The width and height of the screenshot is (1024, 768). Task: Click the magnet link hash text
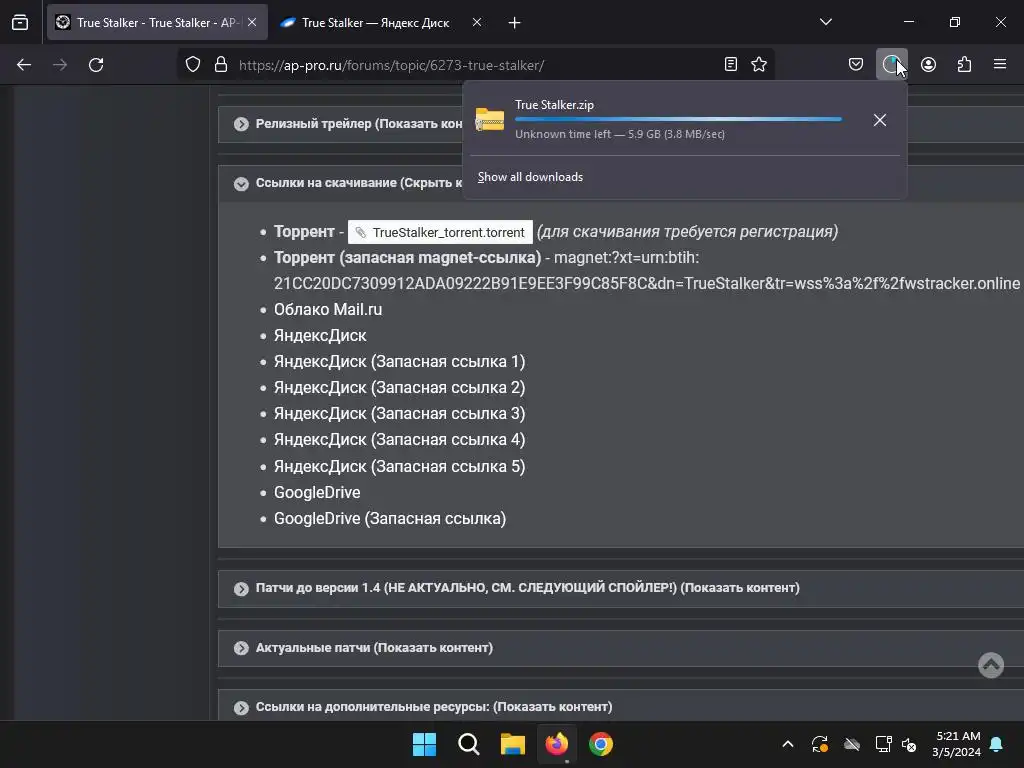coord(647,283)
